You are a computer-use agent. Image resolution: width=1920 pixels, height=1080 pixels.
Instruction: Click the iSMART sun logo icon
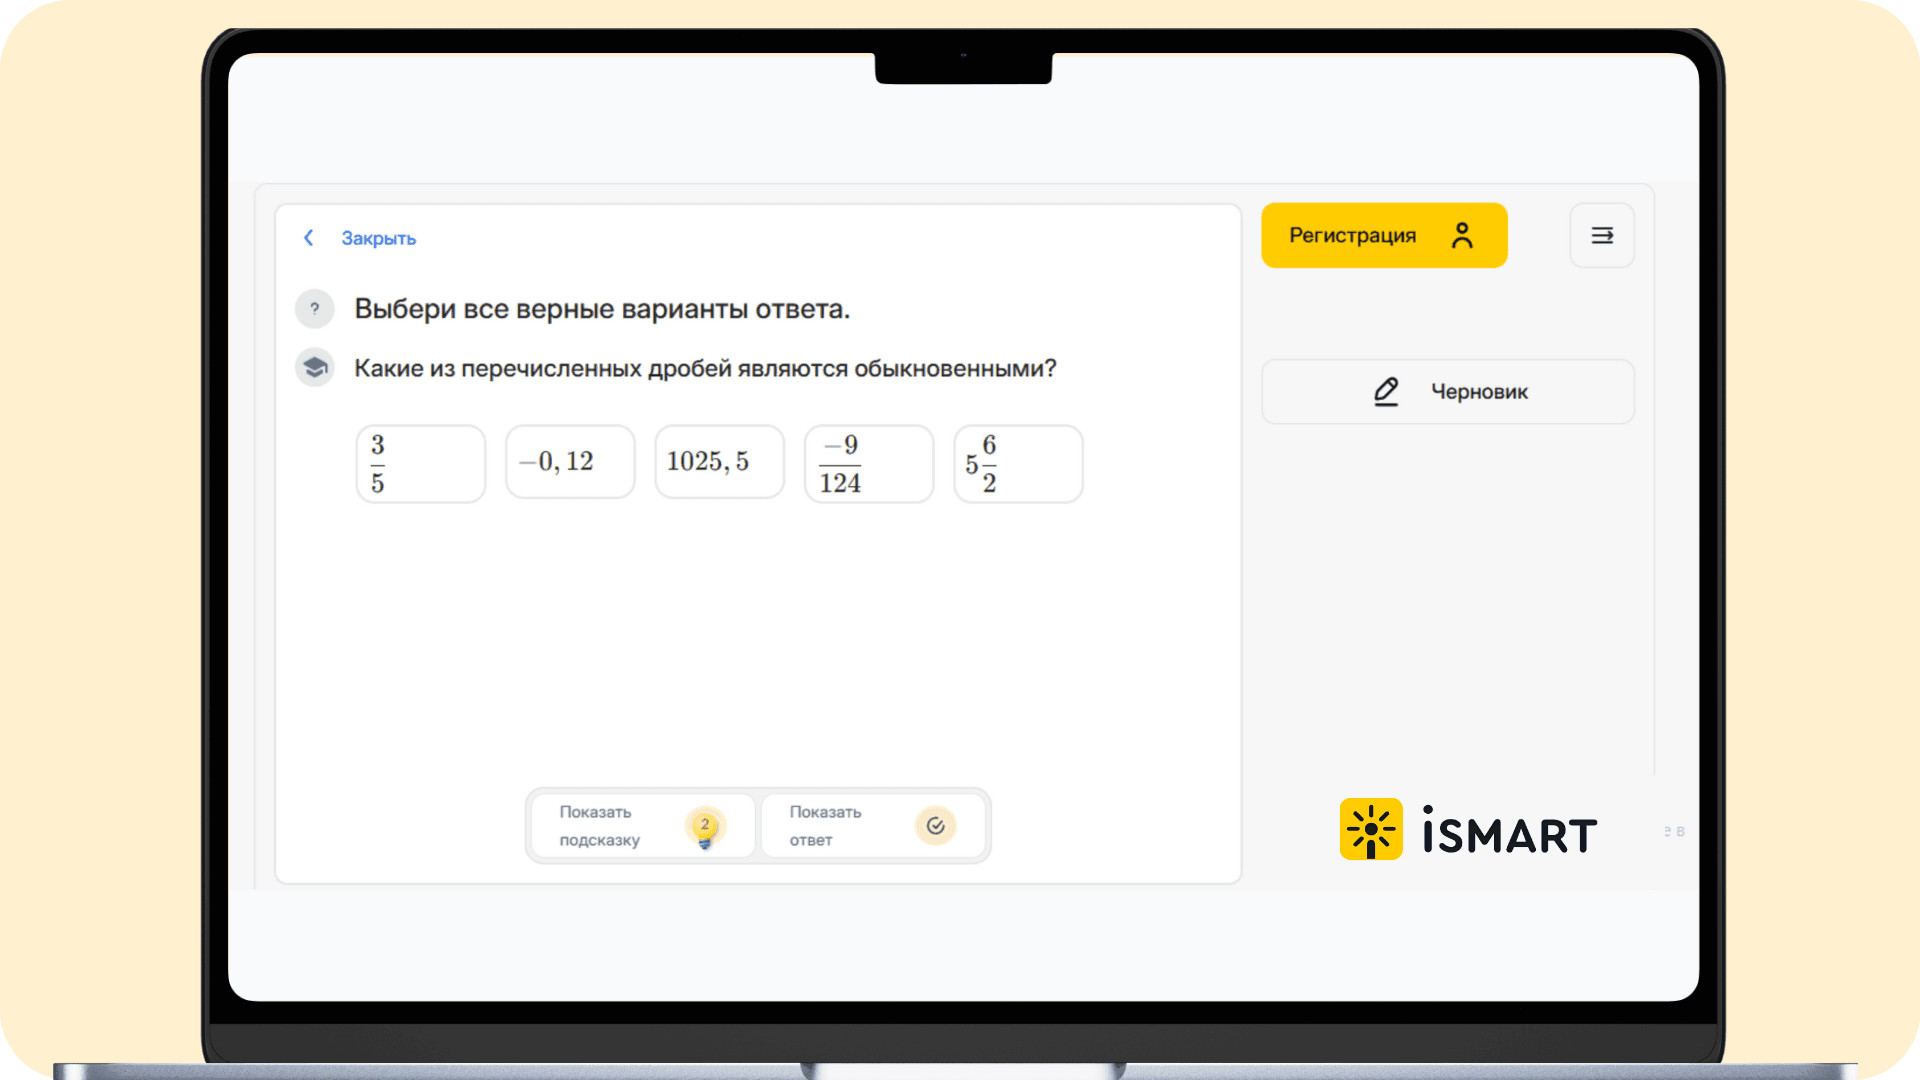click(1371, 829)
